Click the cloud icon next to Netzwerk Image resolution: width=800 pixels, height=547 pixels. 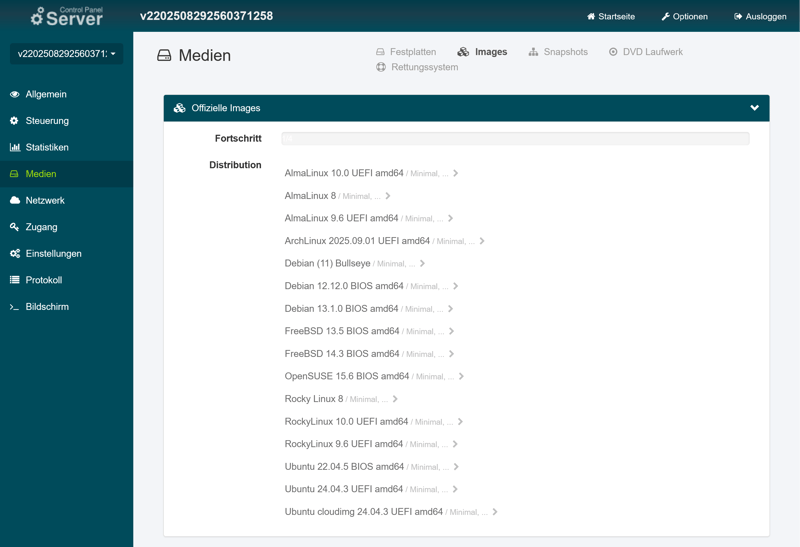click(15, 201)
